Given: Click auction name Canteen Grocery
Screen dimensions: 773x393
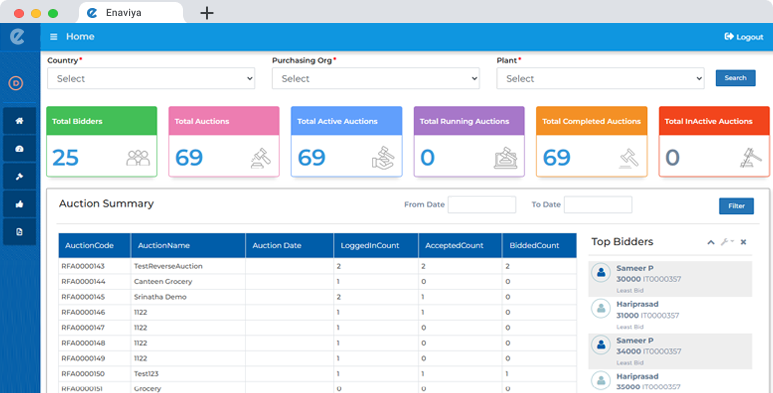Looking at the screenshot, I should [x=163, y=282].
